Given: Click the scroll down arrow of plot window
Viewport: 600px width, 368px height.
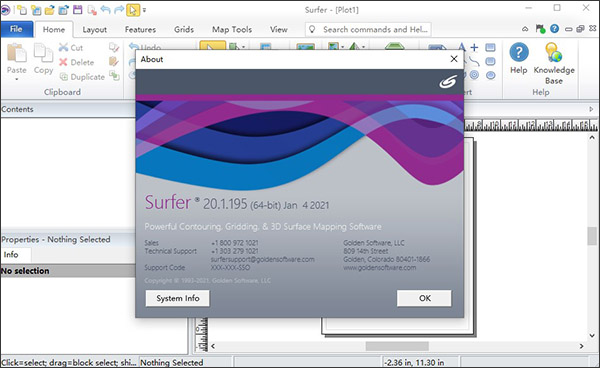Looking at the screenshot, I should point(592,336).
